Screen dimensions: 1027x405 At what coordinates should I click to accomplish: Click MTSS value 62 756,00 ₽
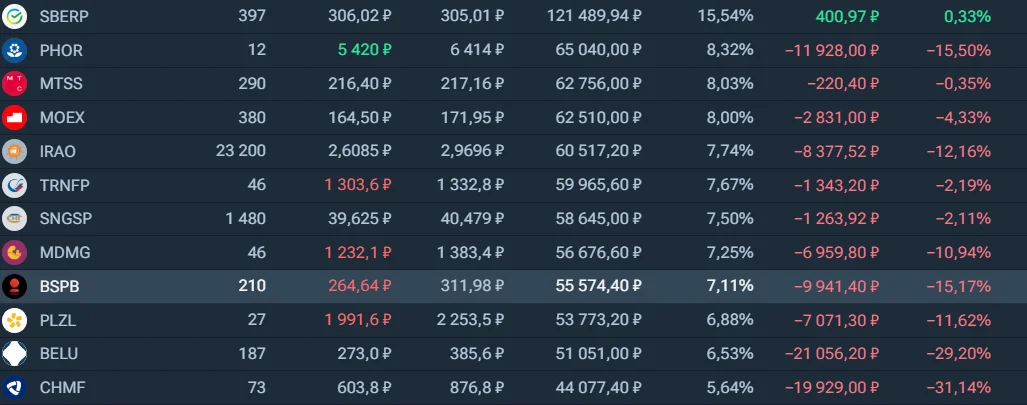click(598, 84)
